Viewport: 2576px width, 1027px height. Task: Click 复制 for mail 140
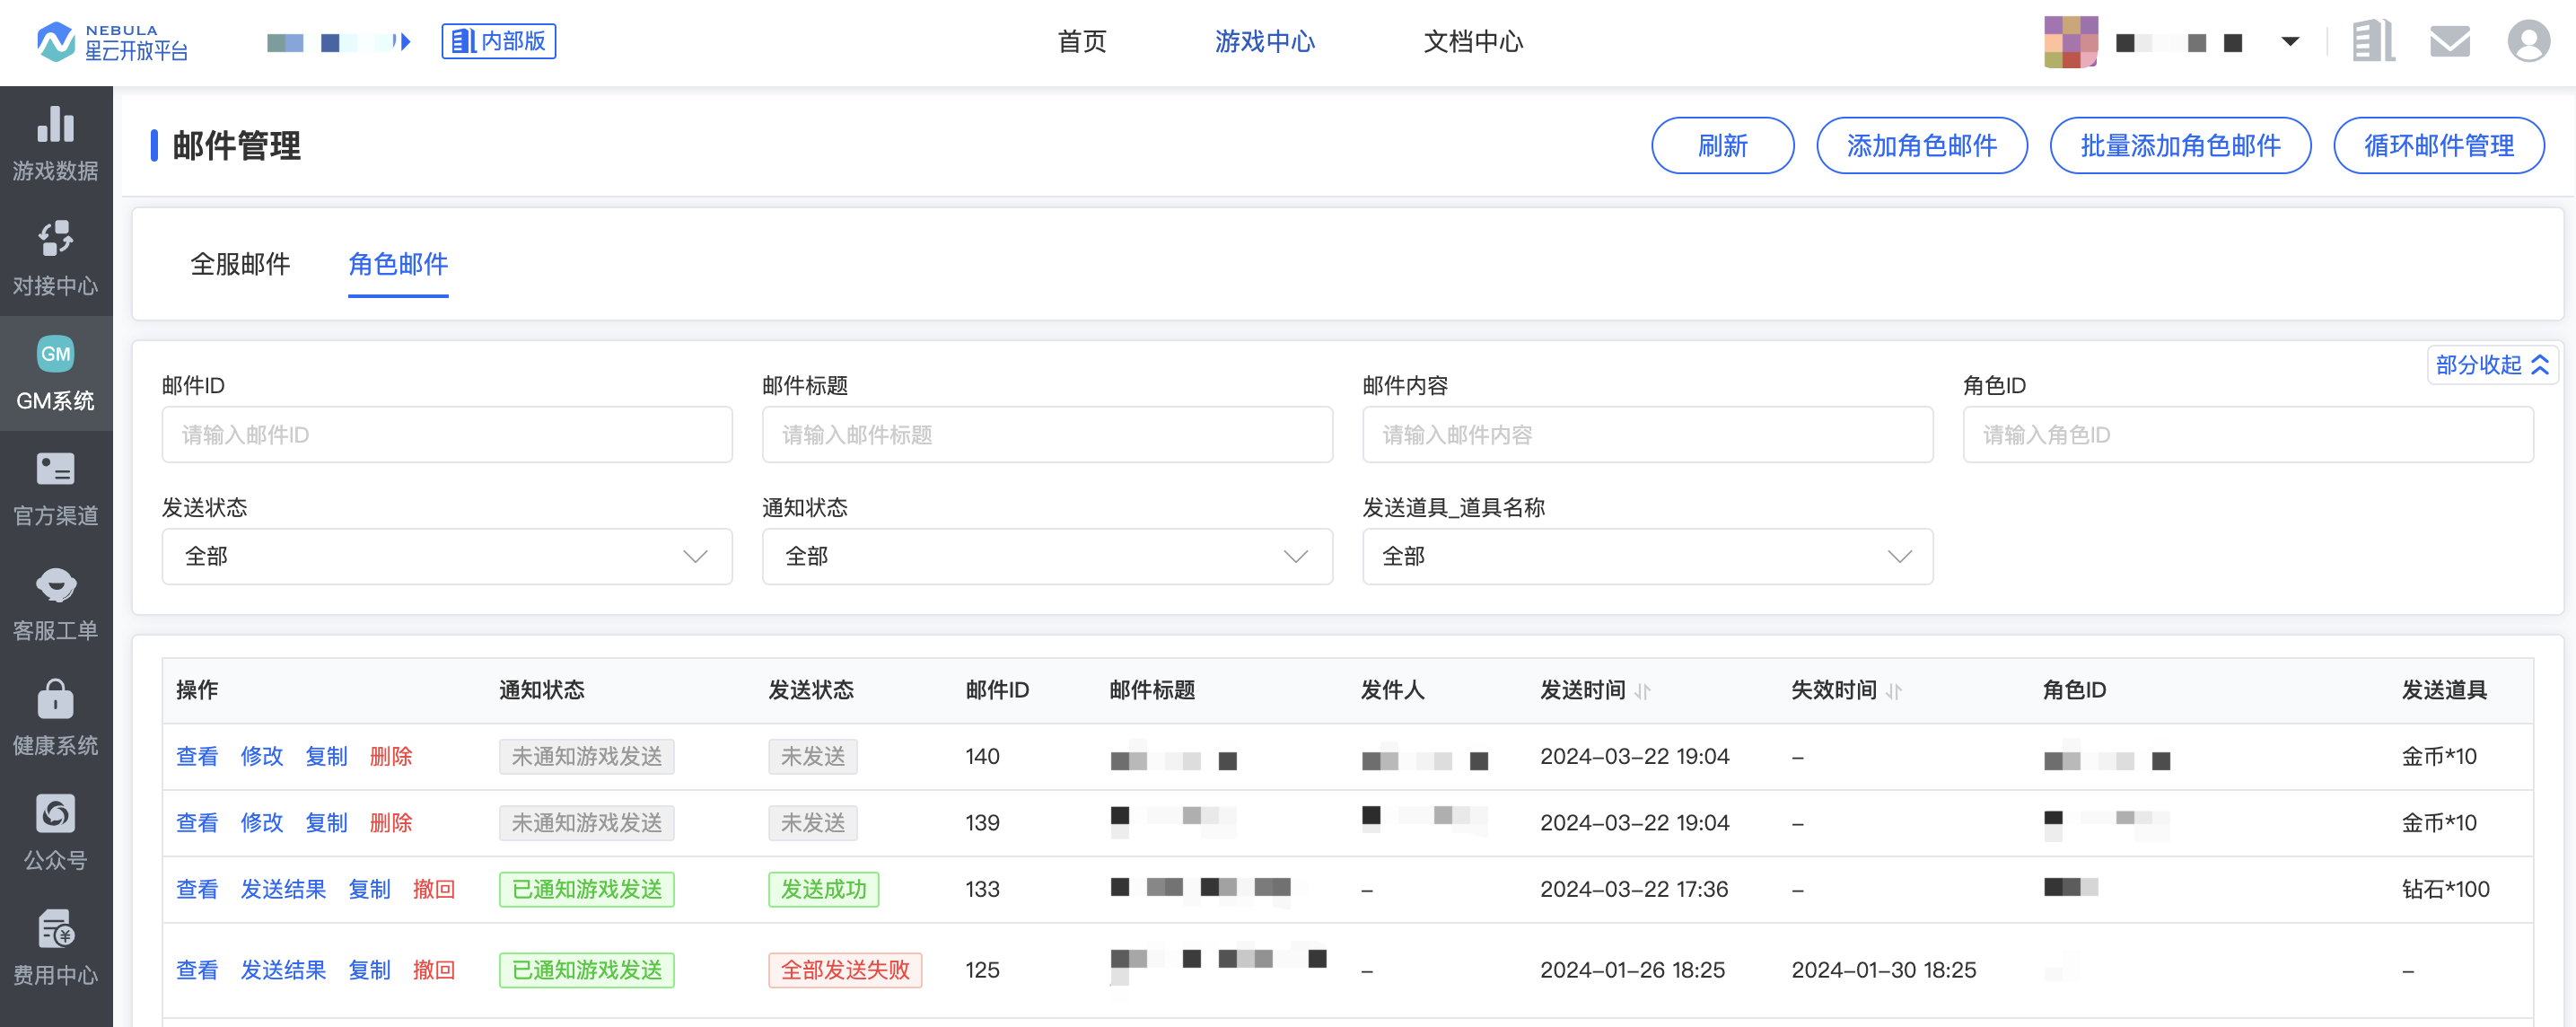click(326, 757)
